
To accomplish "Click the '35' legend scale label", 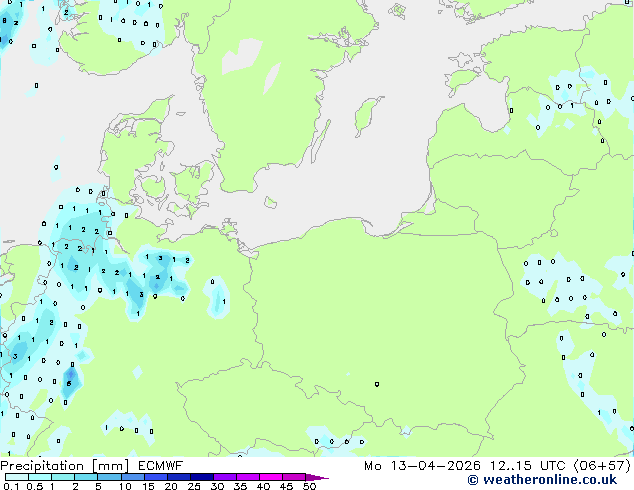I will pos(240,486).
